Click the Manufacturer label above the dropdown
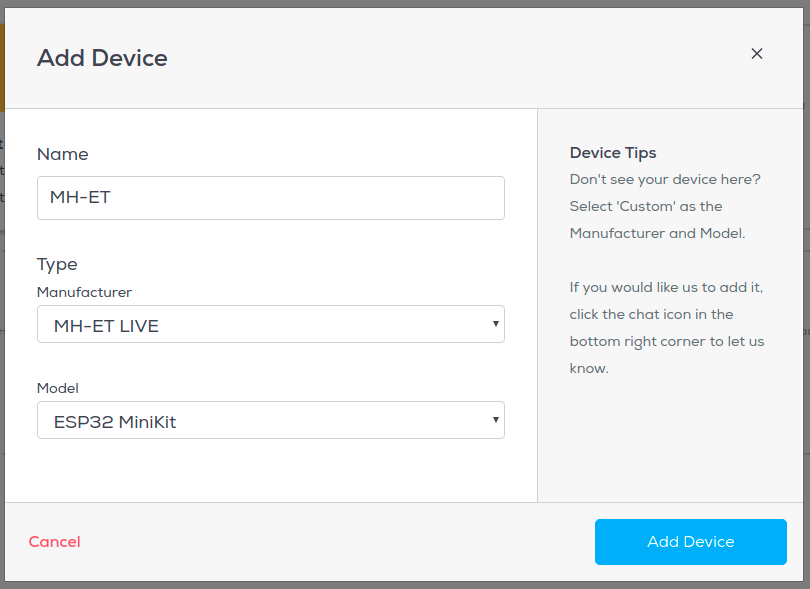The height and width of the screenshot is (589, 810). (84, 292)
